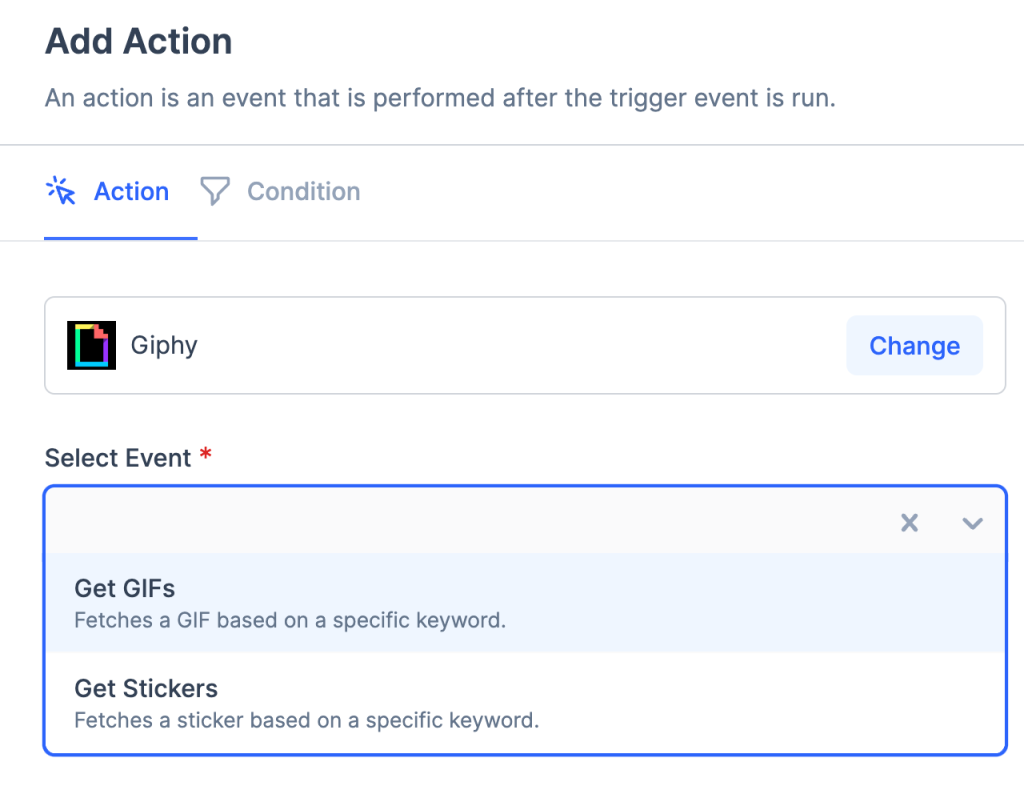Select the Get GIFs event option
This screenshot has width=1024, height=802.
(124, 588)
